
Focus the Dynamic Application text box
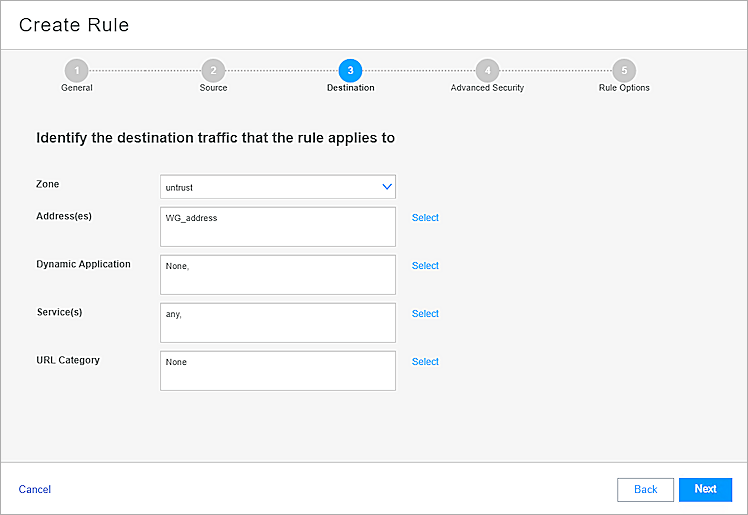click(x=277, y=275)
